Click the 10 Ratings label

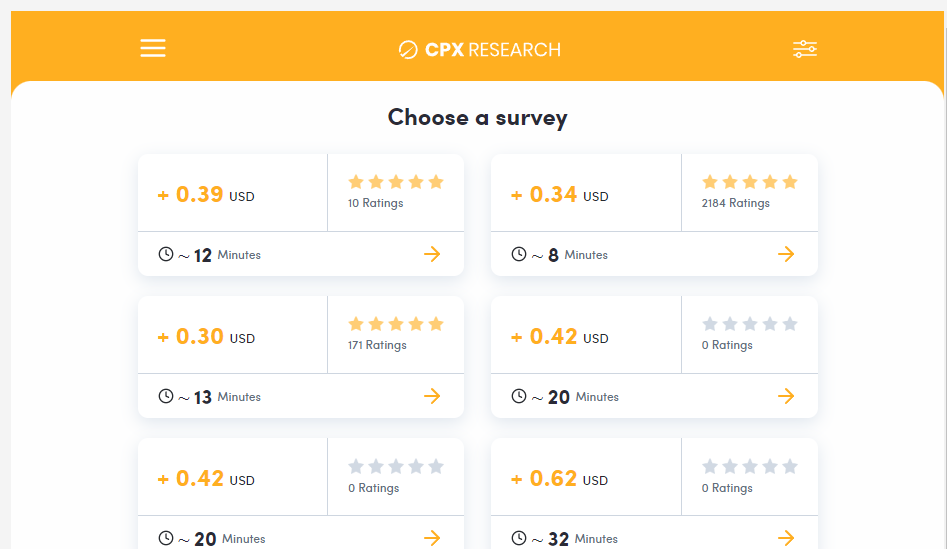click(x=376, y=203)
